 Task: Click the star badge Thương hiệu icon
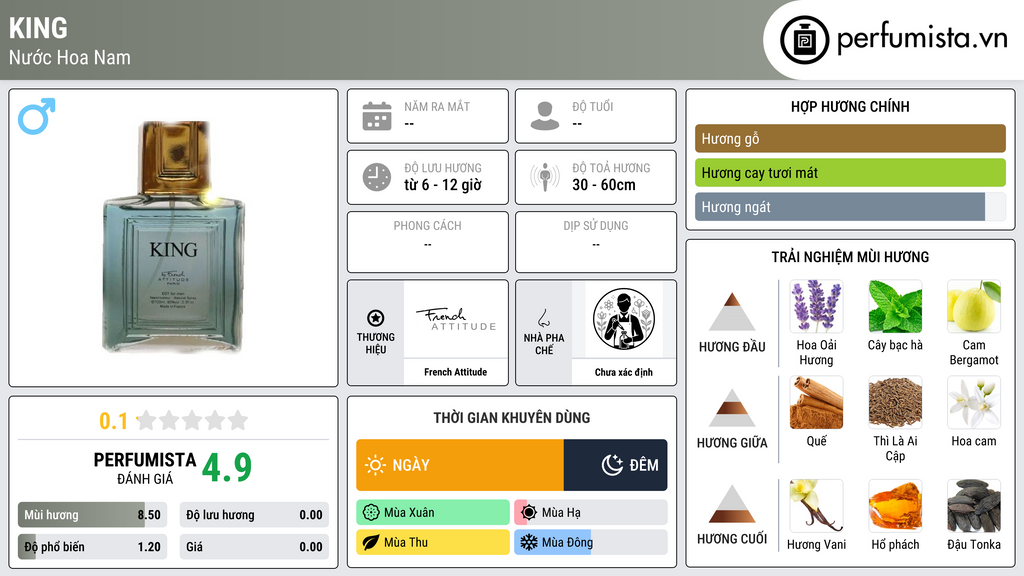click(376, 318)
